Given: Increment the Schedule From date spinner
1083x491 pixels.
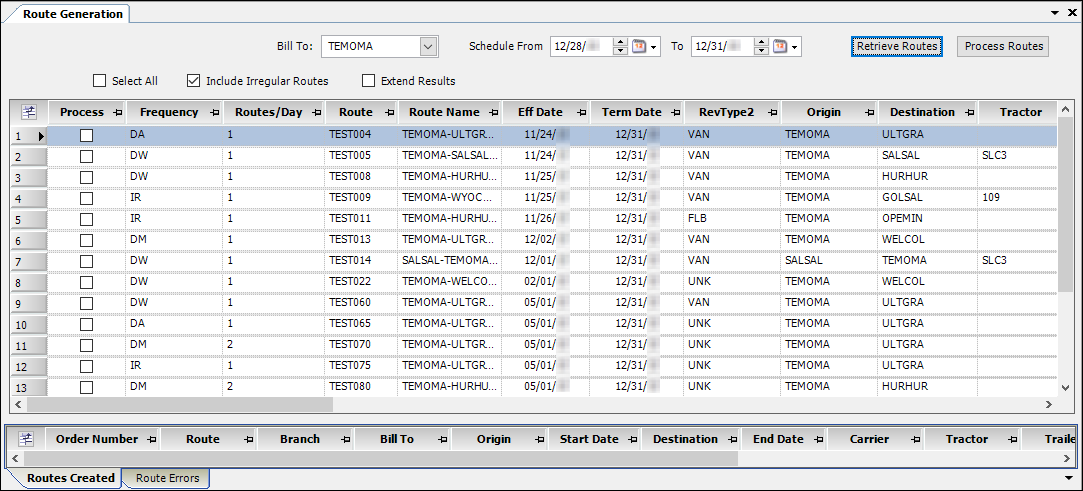Looking at the screenshot, I should tap(620, 43).
